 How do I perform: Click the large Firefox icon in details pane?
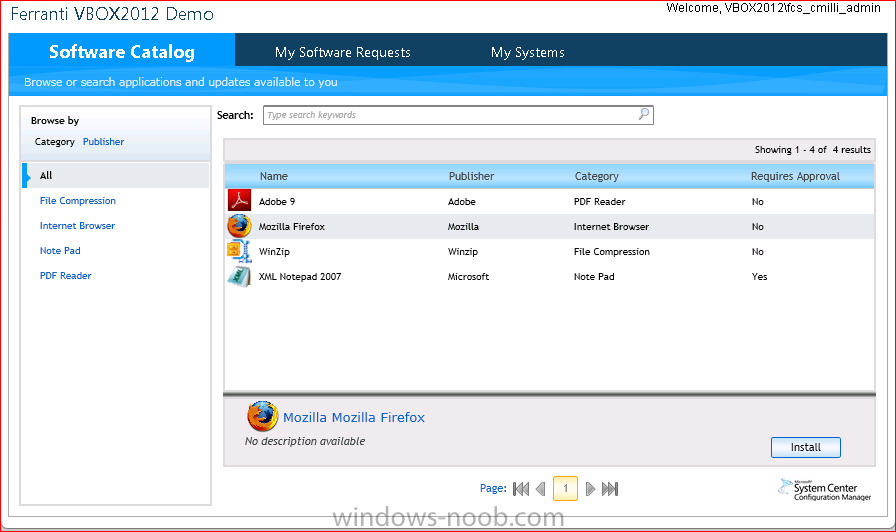pyautogui.click(x=263, y=416)
